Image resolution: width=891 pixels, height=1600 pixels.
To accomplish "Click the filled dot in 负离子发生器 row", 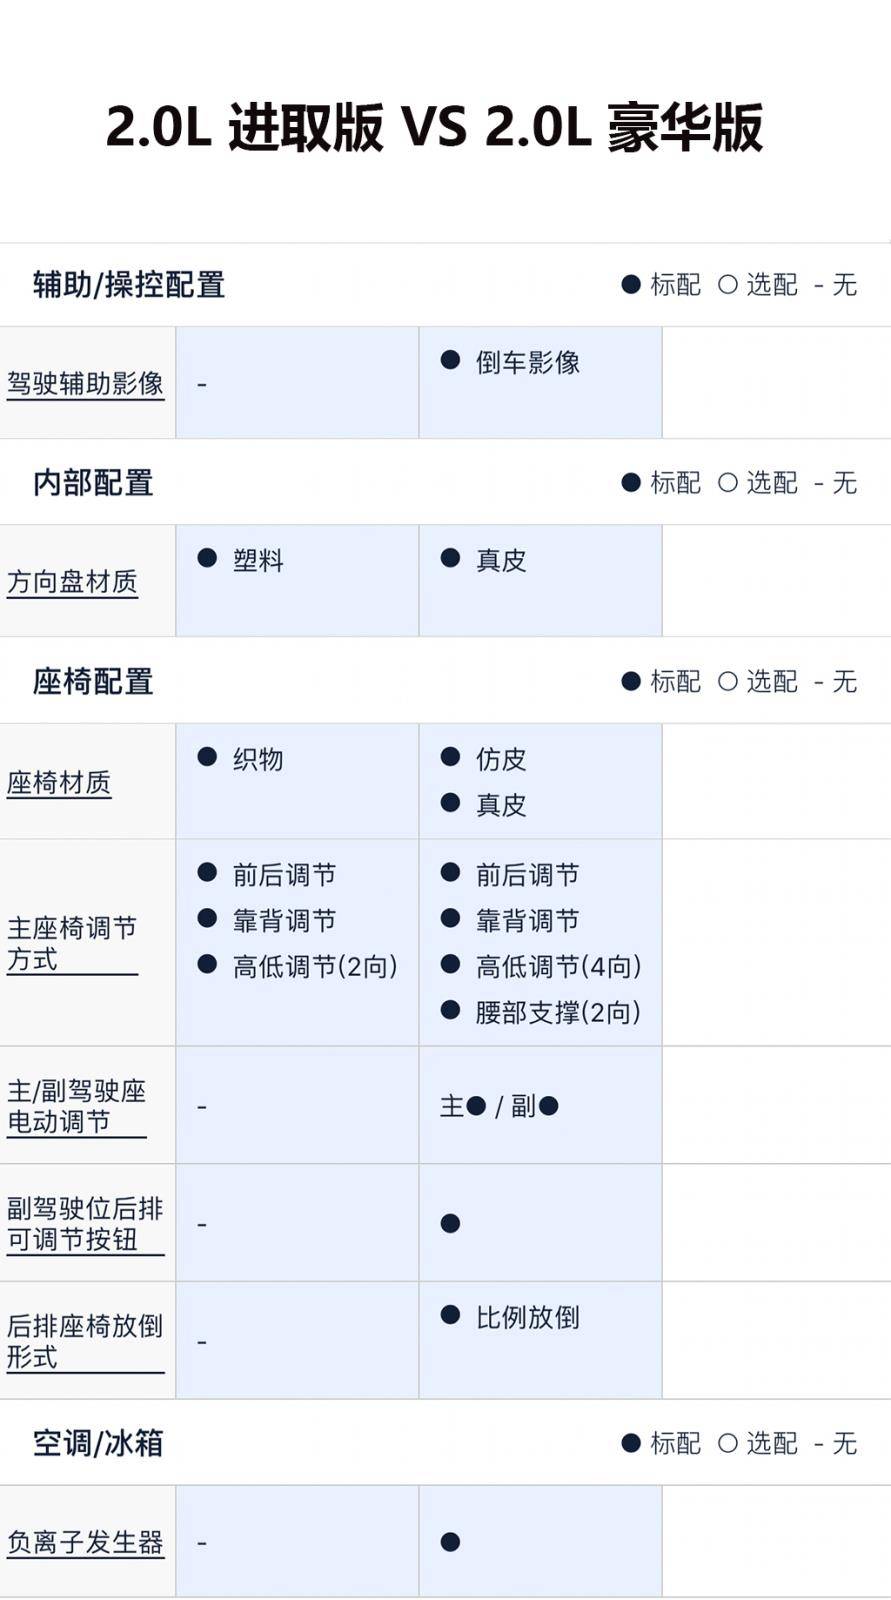I will point(451,1542).
